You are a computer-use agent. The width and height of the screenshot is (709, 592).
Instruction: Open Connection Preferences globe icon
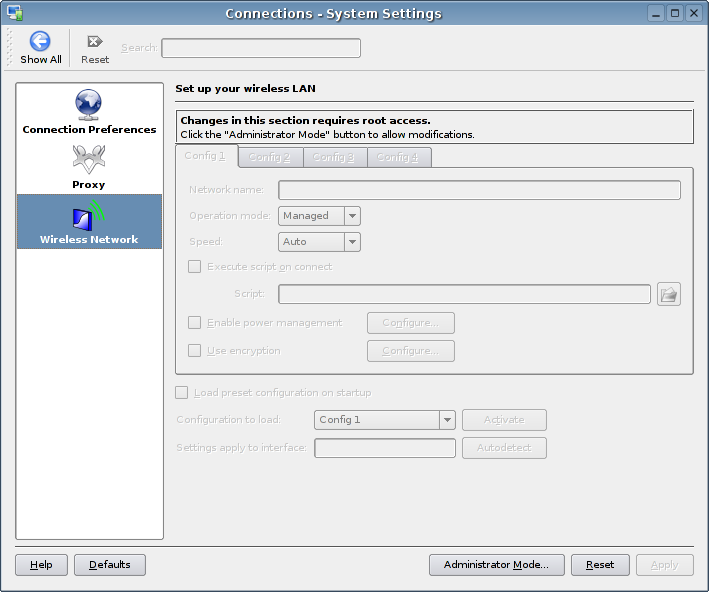[89, 104]
